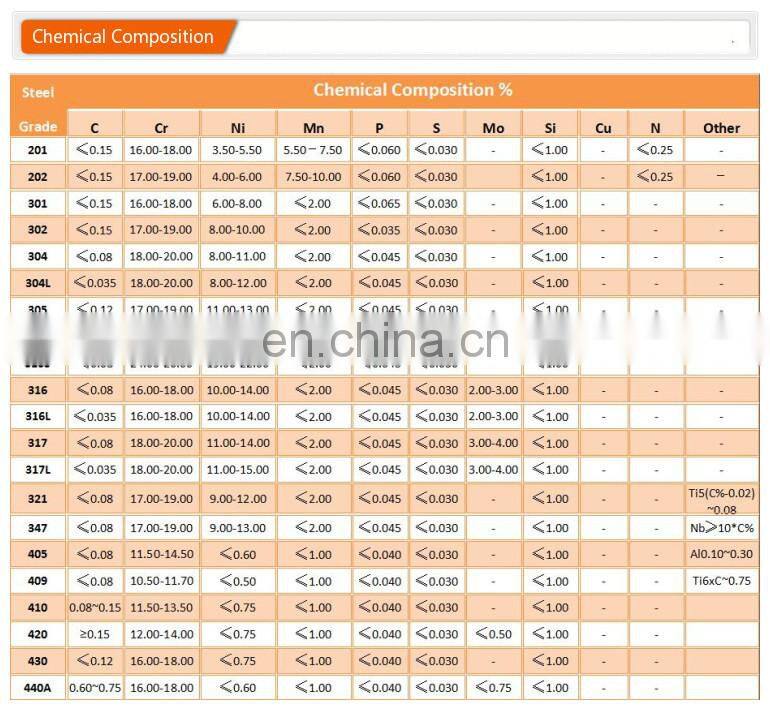The width and height of the screenshot is (770, 710).
Task: Choose the Mn column header
Action: tap(312, 127)
